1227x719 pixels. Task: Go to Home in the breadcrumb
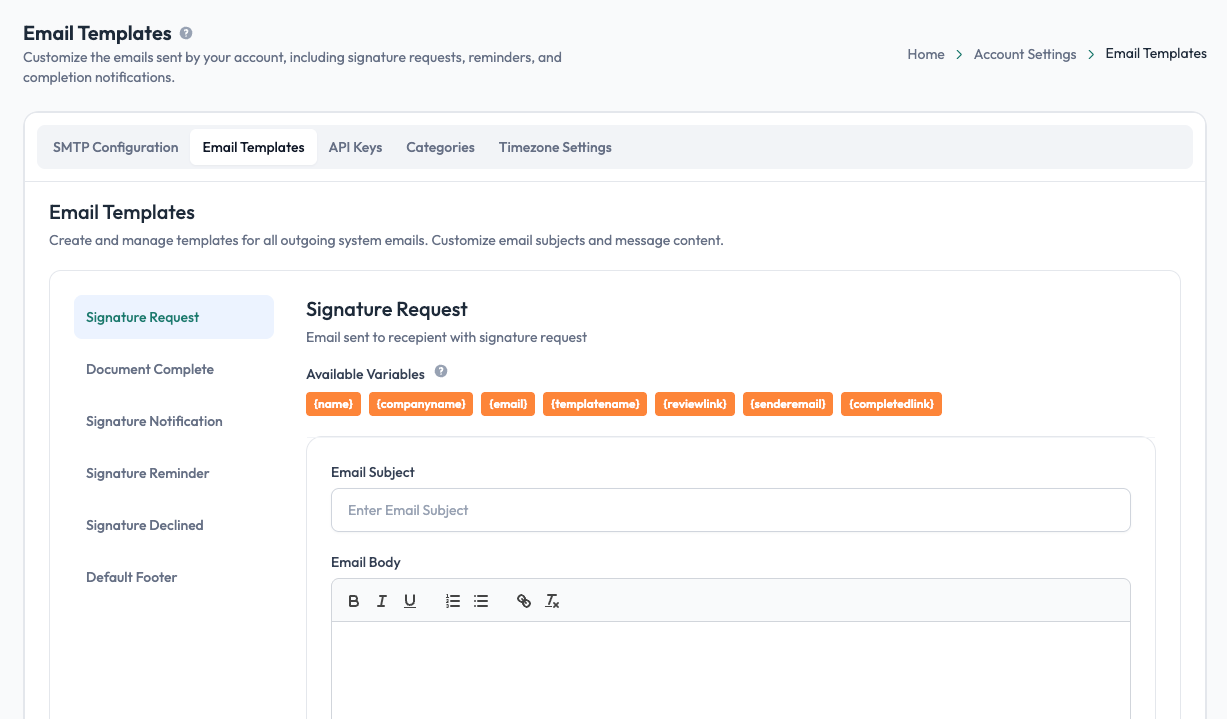click(926, 54)
